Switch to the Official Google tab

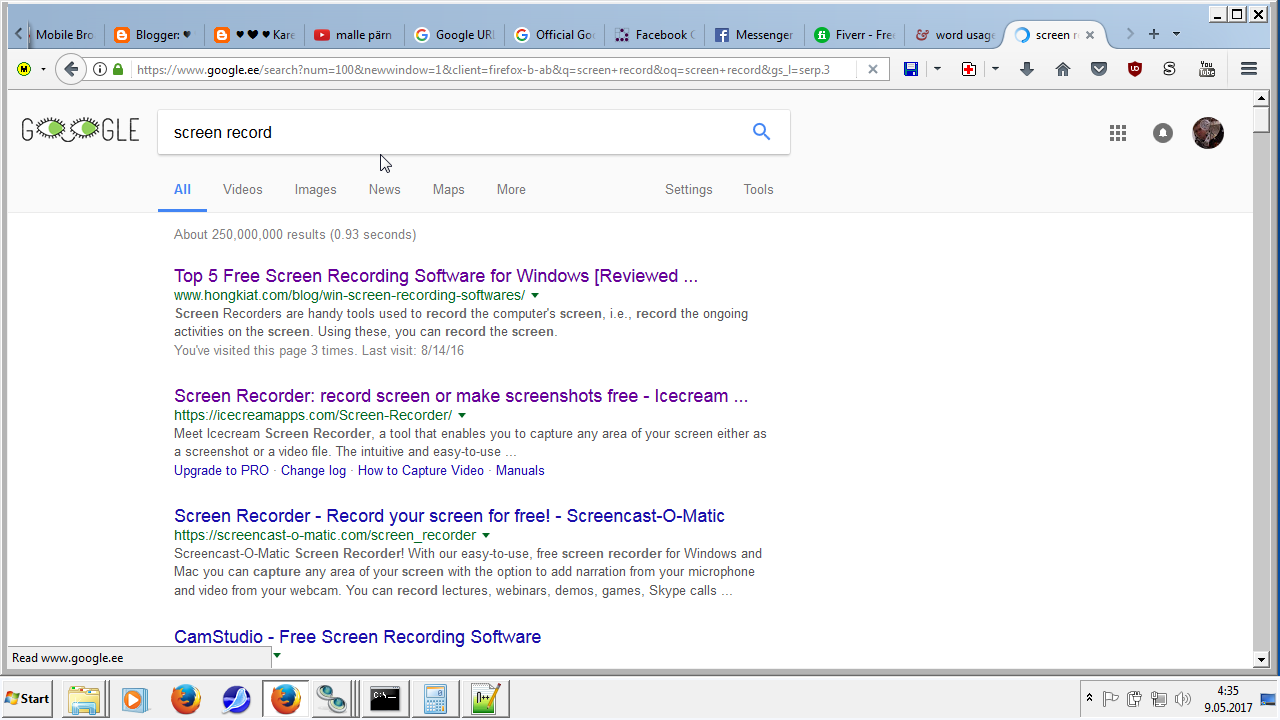(555, 35)
